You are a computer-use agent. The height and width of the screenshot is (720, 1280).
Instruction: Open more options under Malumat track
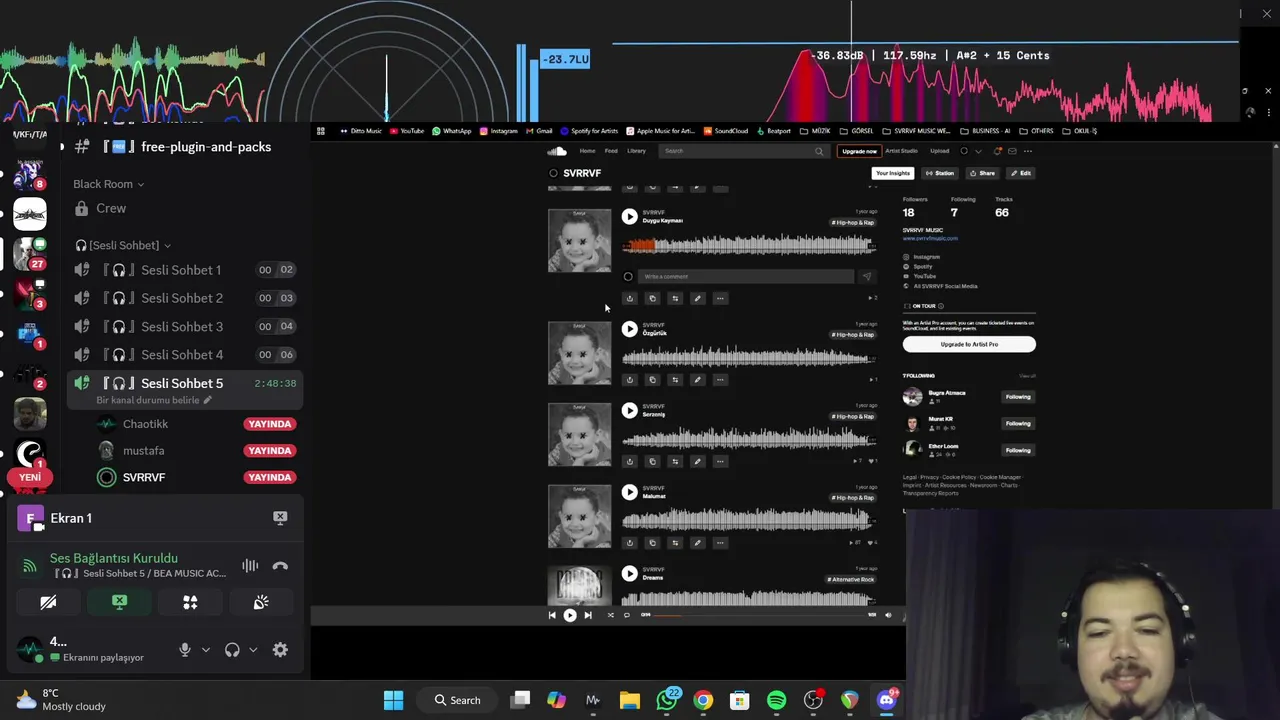click(x=720, y=543)
